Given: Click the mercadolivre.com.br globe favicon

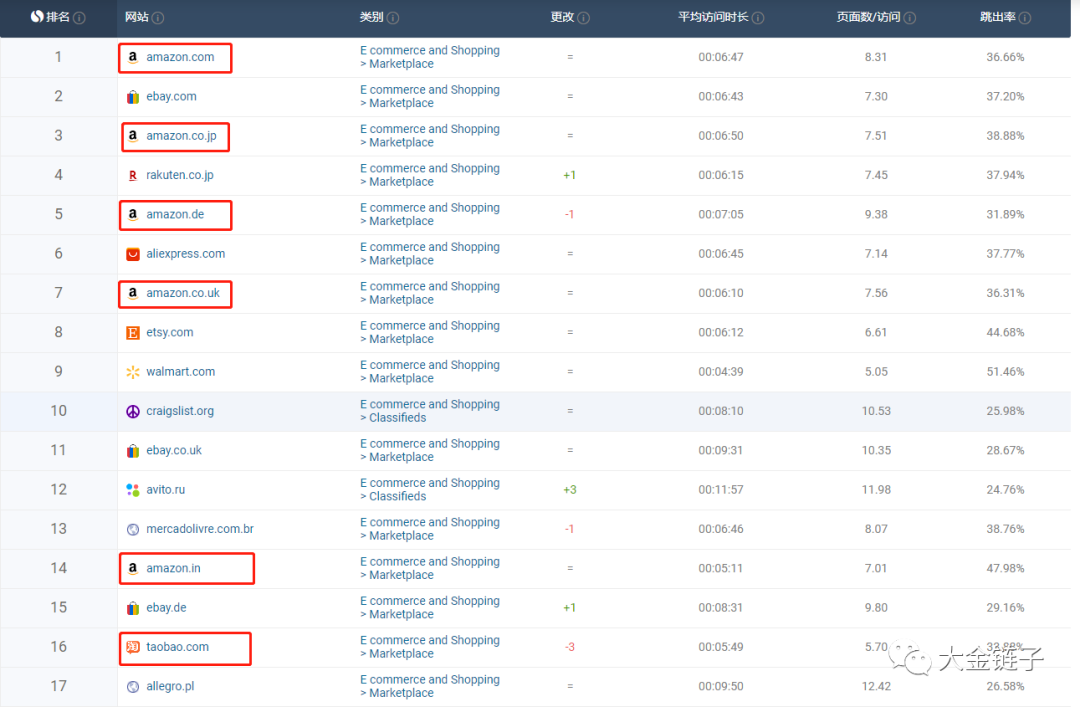Looking at the screenshot, I should pyautogui.click(x=133, y=529).
